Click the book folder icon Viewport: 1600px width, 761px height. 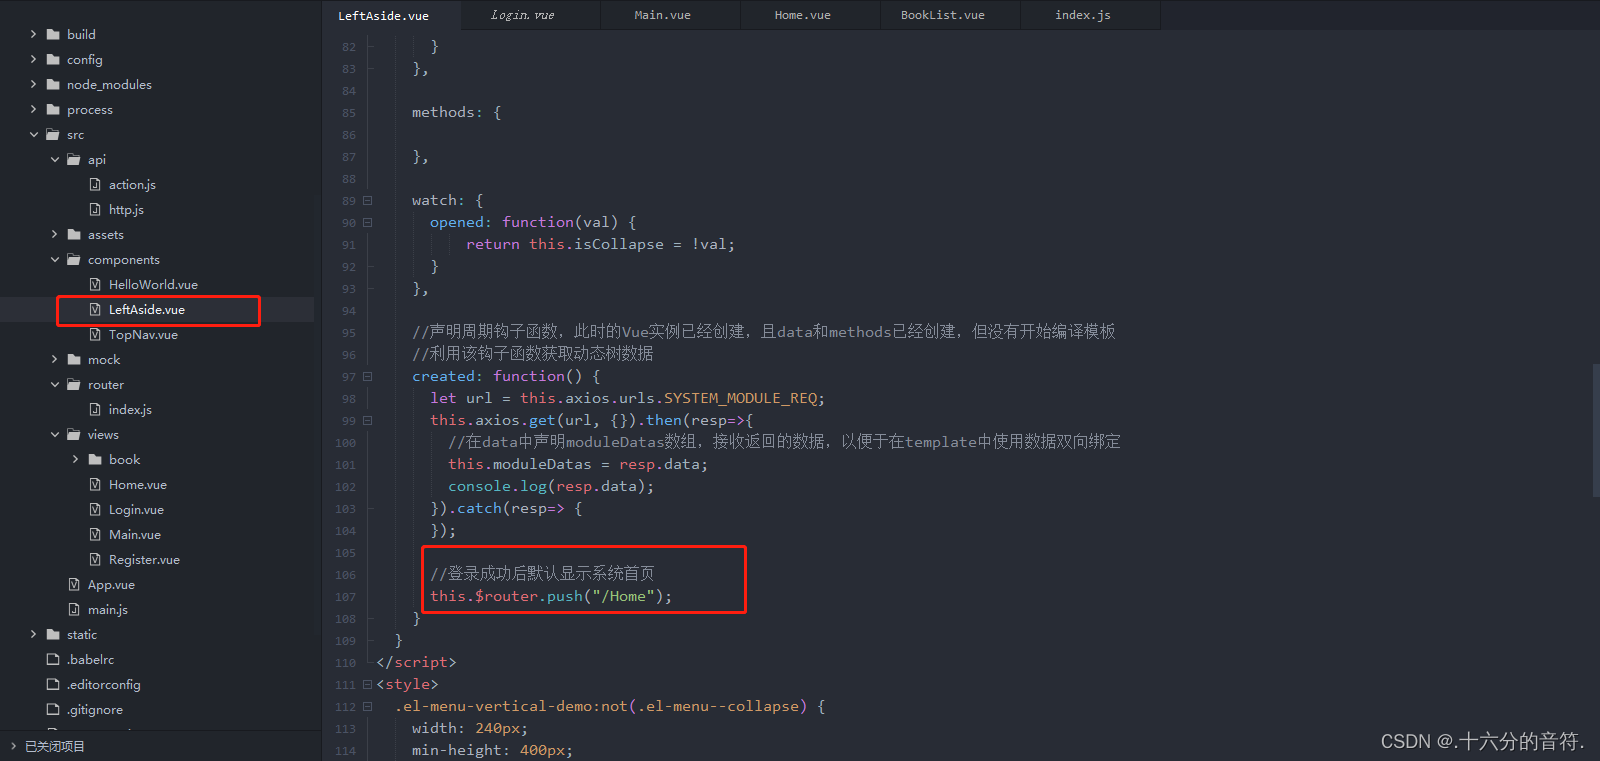pos(95,459)
